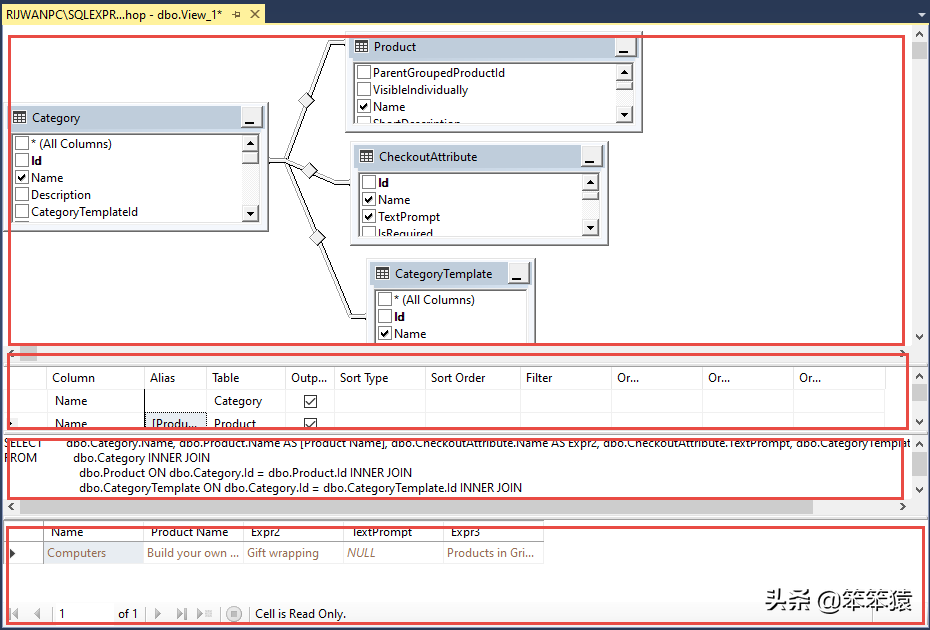The image size is (930, 630).
Task: Pin the dbo.View_1 document tab
Action: [236, 14]
